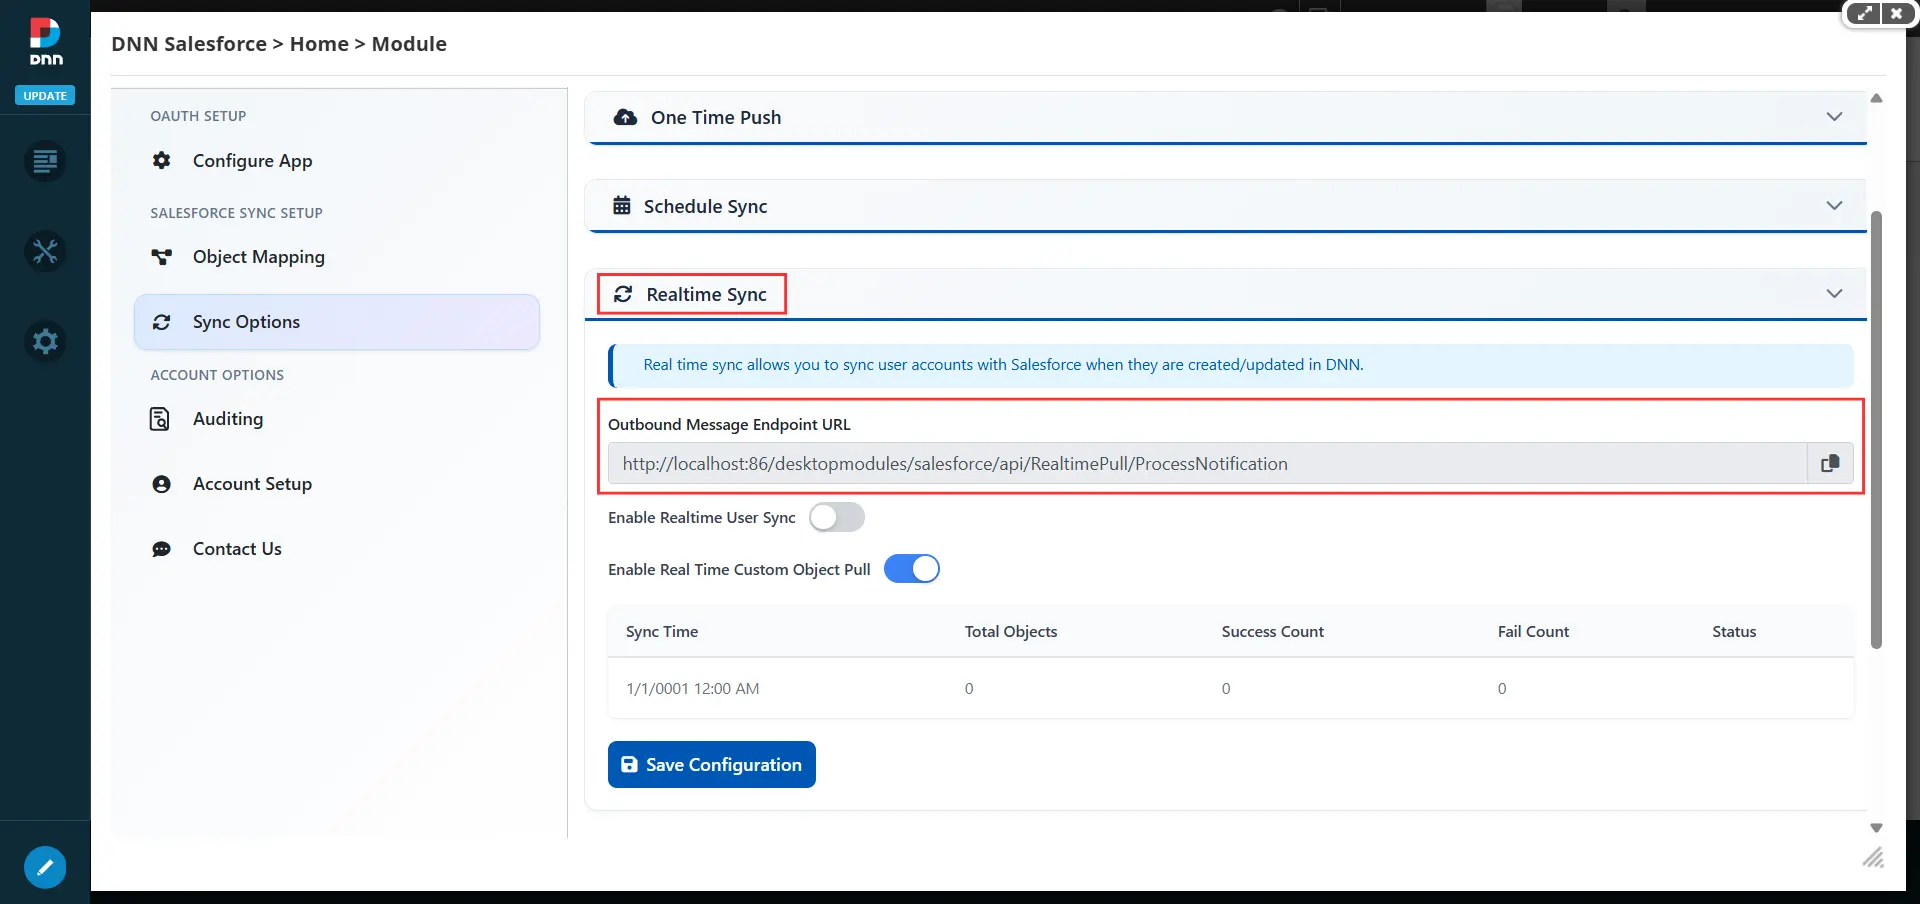Click the DNN Salesforce breadcrumb title
1920x904 pixels.
[x=189, y=44]
